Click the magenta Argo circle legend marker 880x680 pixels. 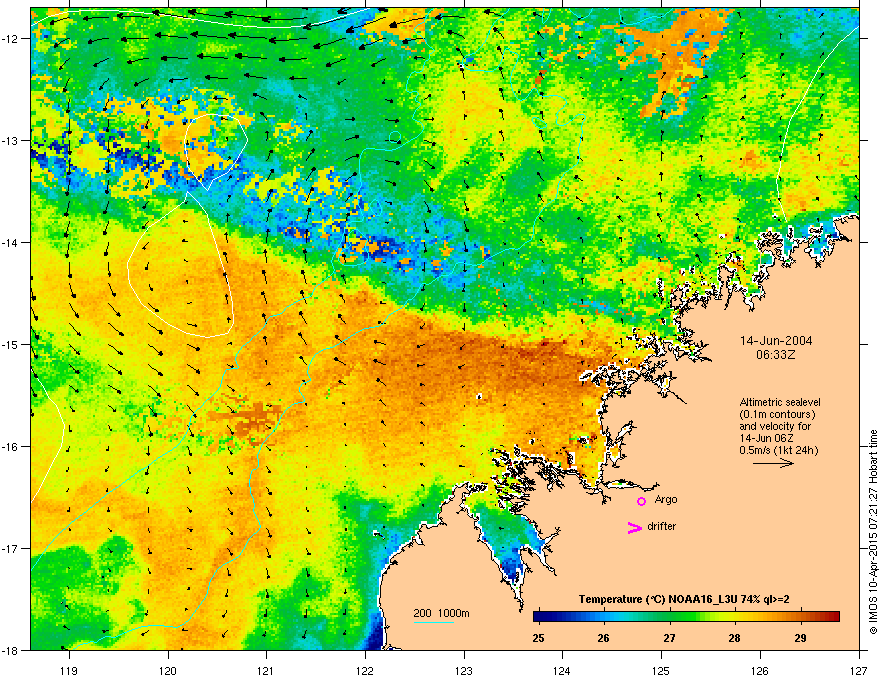[x=641, y=501]
